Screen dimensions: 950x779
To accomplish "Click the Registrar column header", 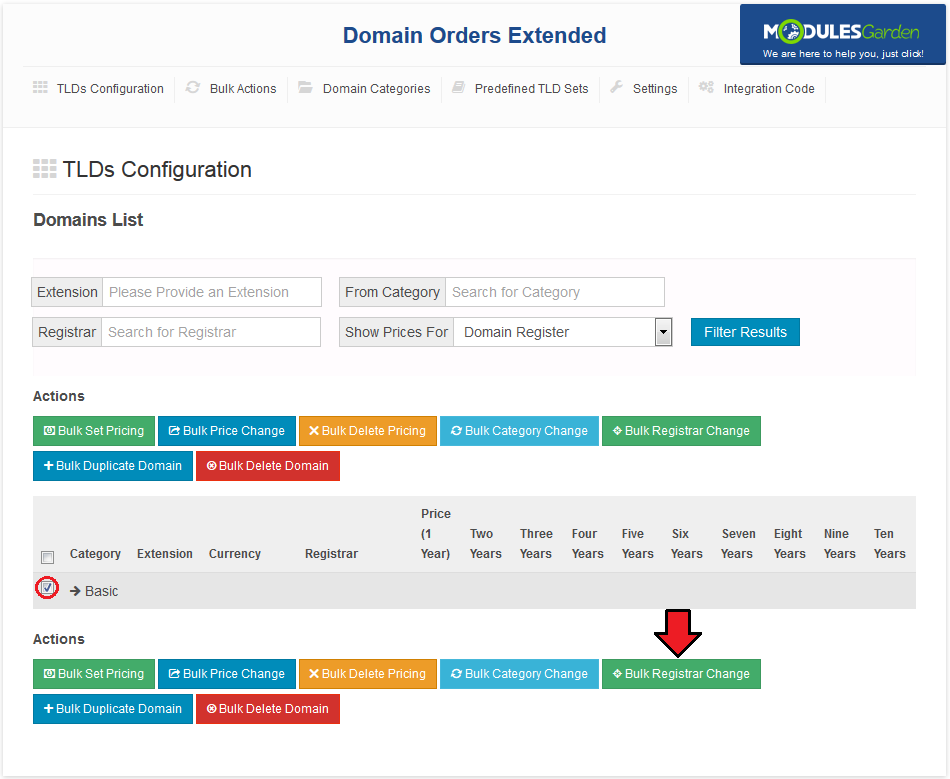I will pos(331,554).
